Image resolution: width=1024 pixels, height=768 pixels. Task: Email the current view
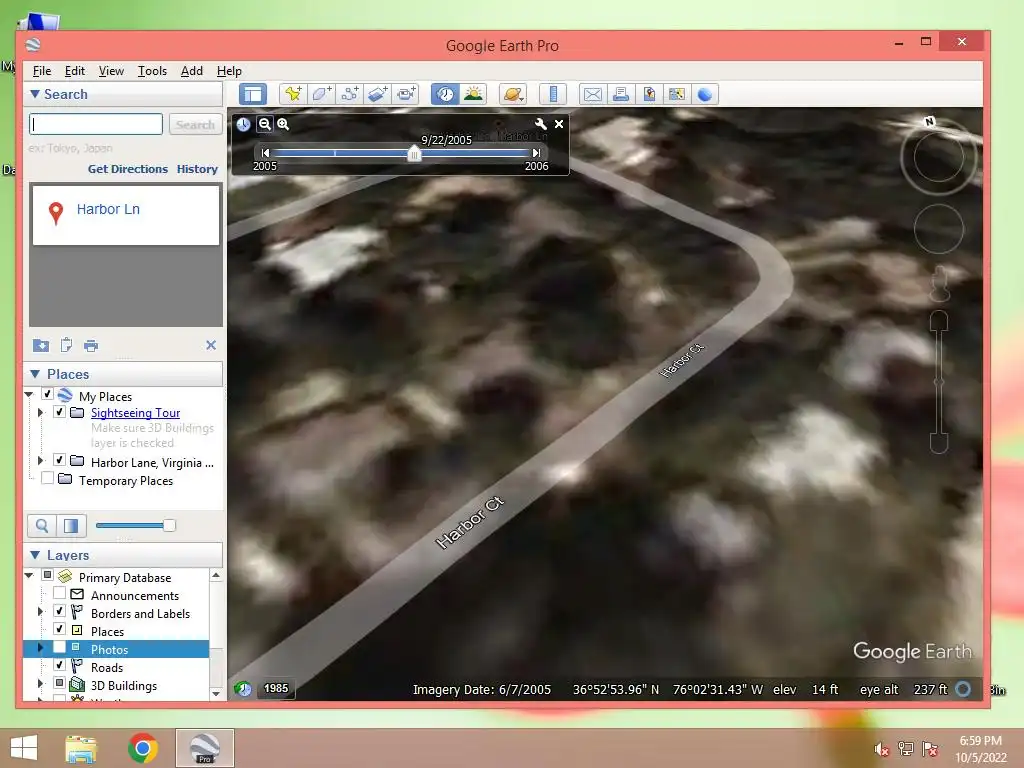coord(592,94)
